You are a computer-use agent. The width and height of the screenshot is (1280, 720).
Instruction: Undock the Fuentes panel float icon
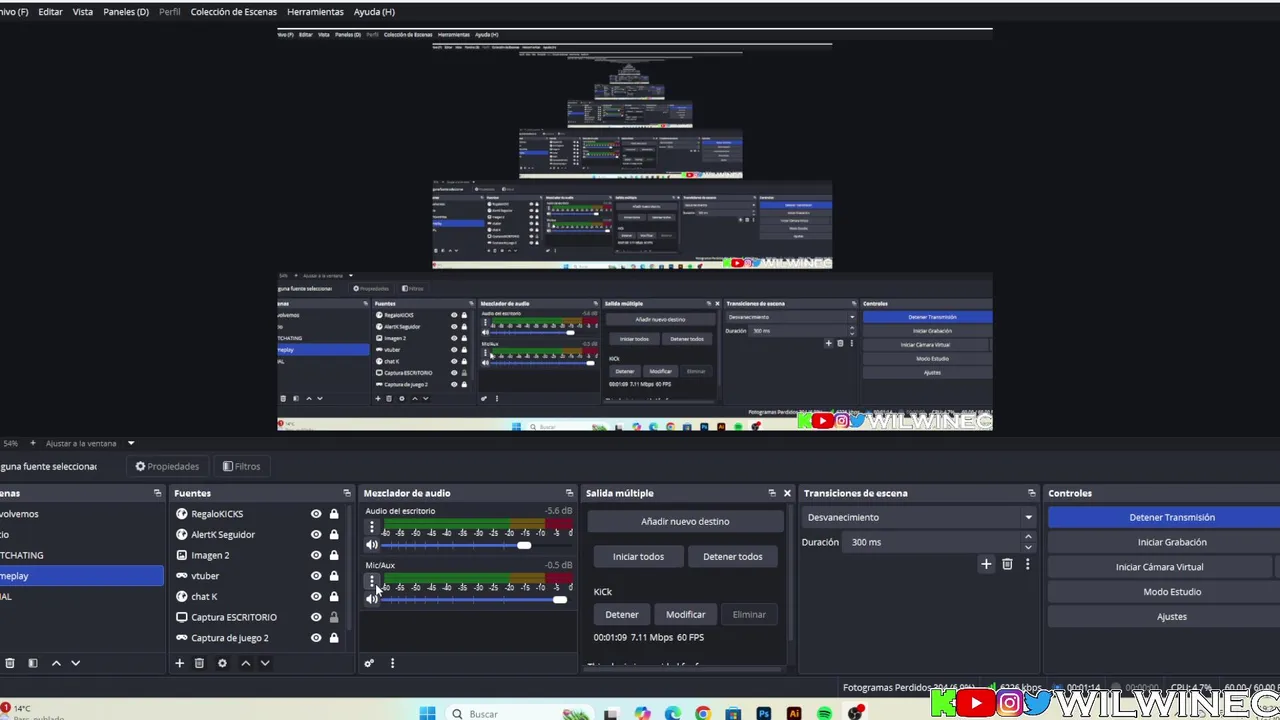pos(347,493)
